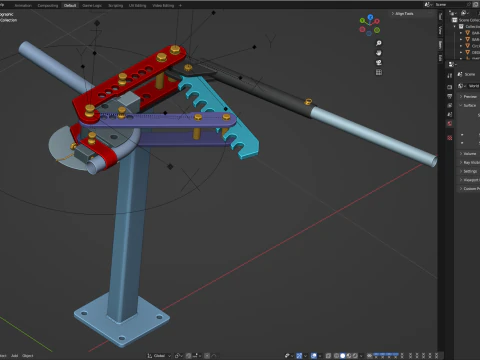Switch to the Scripting workspace tab

point(115,5)
